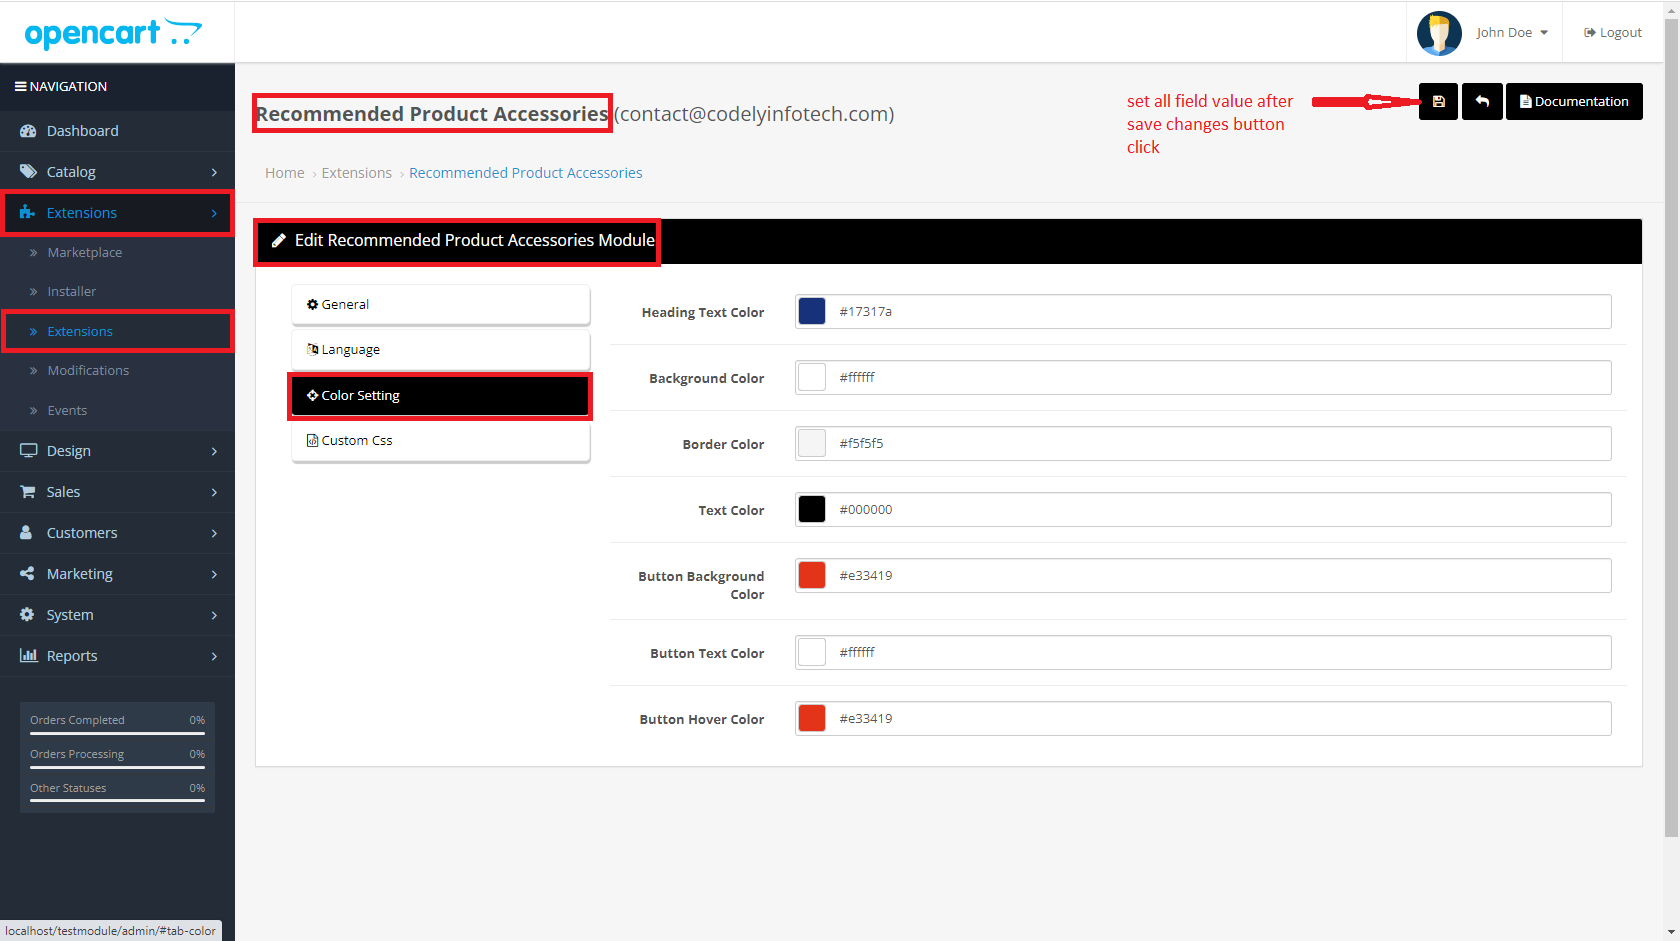
Task: Click the Sales shopping cart icon
Action: (28, 492)
